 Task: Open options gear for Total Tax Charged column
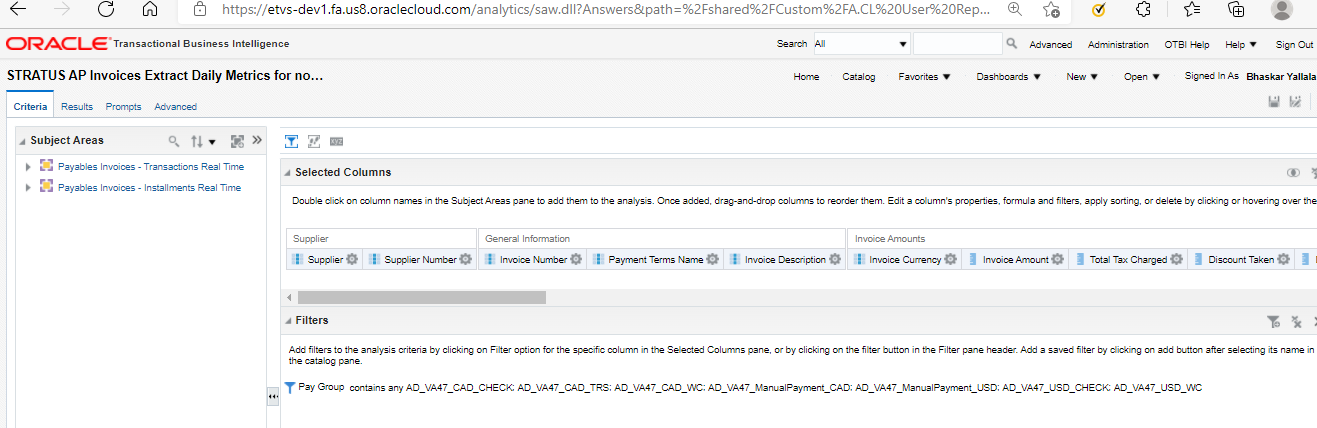click(x=1177, y=259)
